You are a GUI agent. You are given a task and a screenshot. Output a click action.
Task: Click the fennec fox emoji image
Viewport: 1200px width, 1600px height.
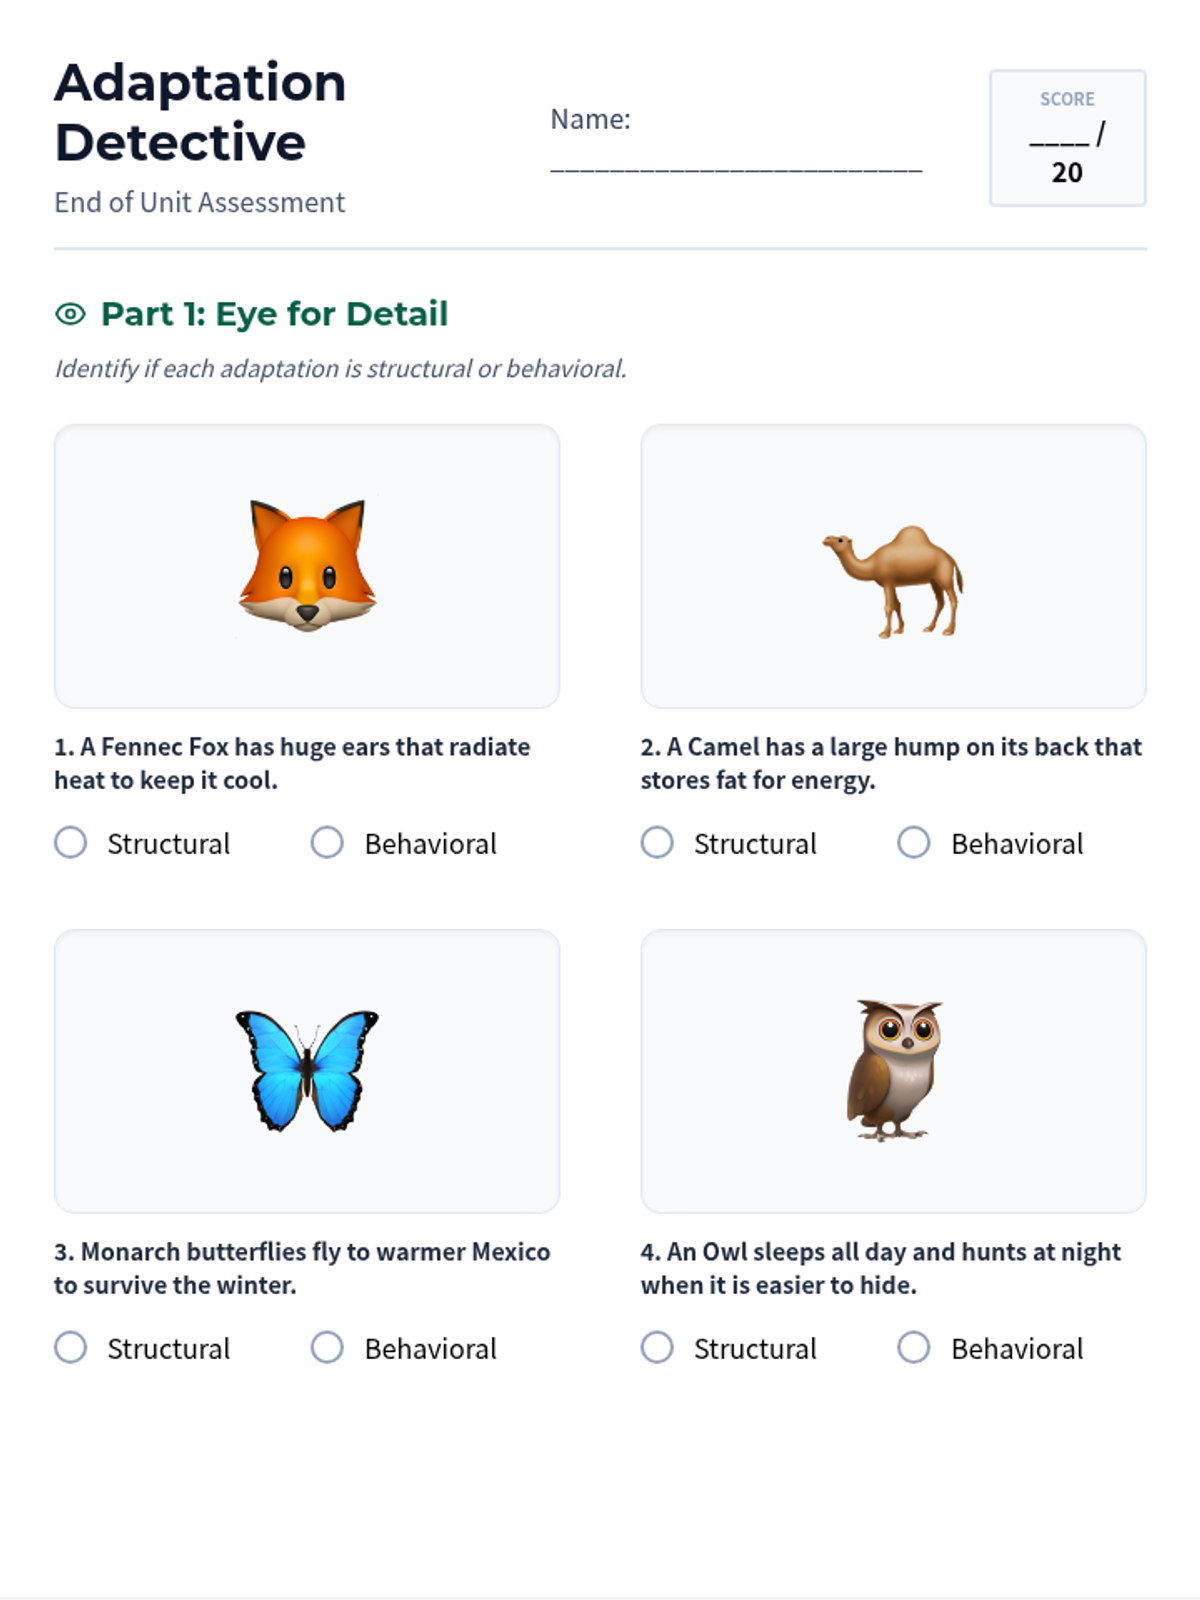coord(307,566)
